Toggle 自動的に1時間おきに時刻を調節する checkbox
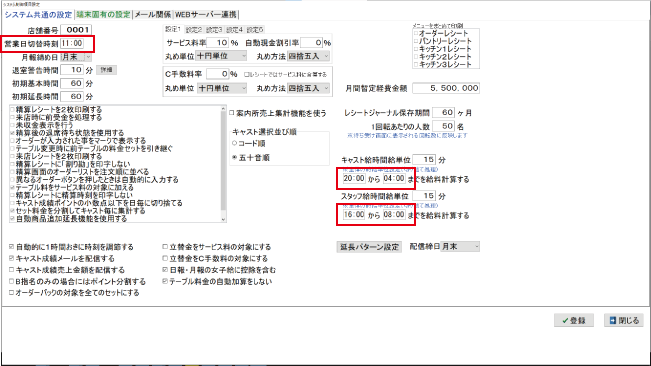The image size is (651, 366). (12, 247)
